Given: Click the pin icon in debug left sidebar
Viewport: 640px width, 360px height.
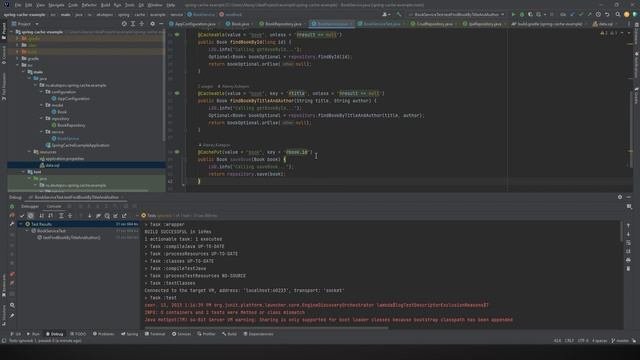Looking at the screenshot, I should pyautogui.click(x=12, y=315).
